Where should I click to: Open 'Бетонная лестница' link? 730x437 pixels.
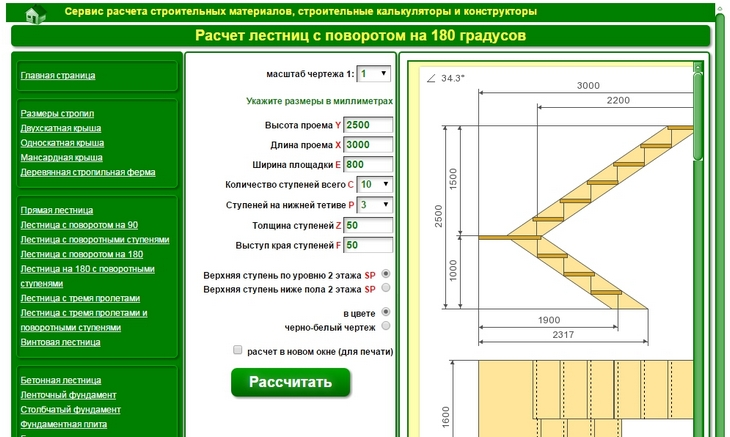pos(61,380)
